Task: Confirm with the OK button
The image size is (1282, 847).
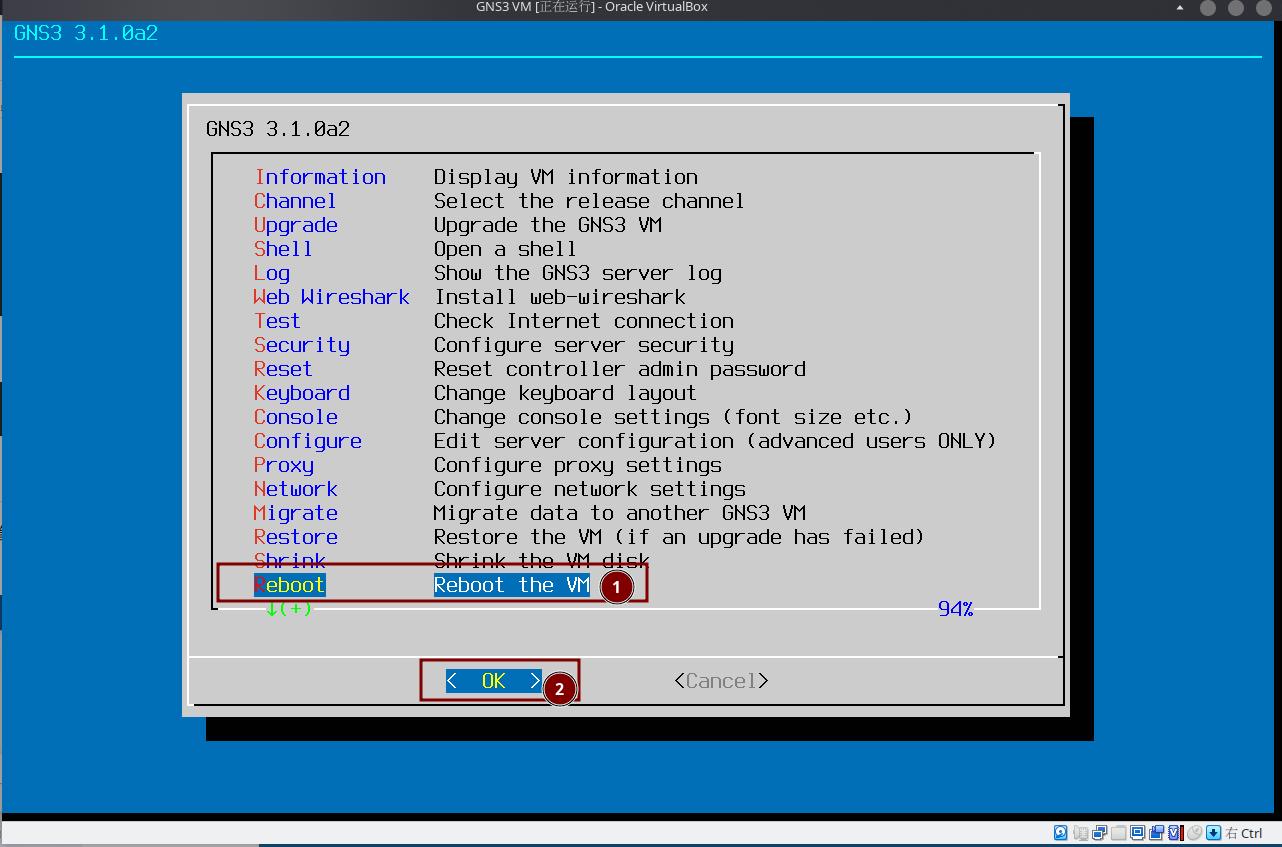Action: click(x=494, y=681)
